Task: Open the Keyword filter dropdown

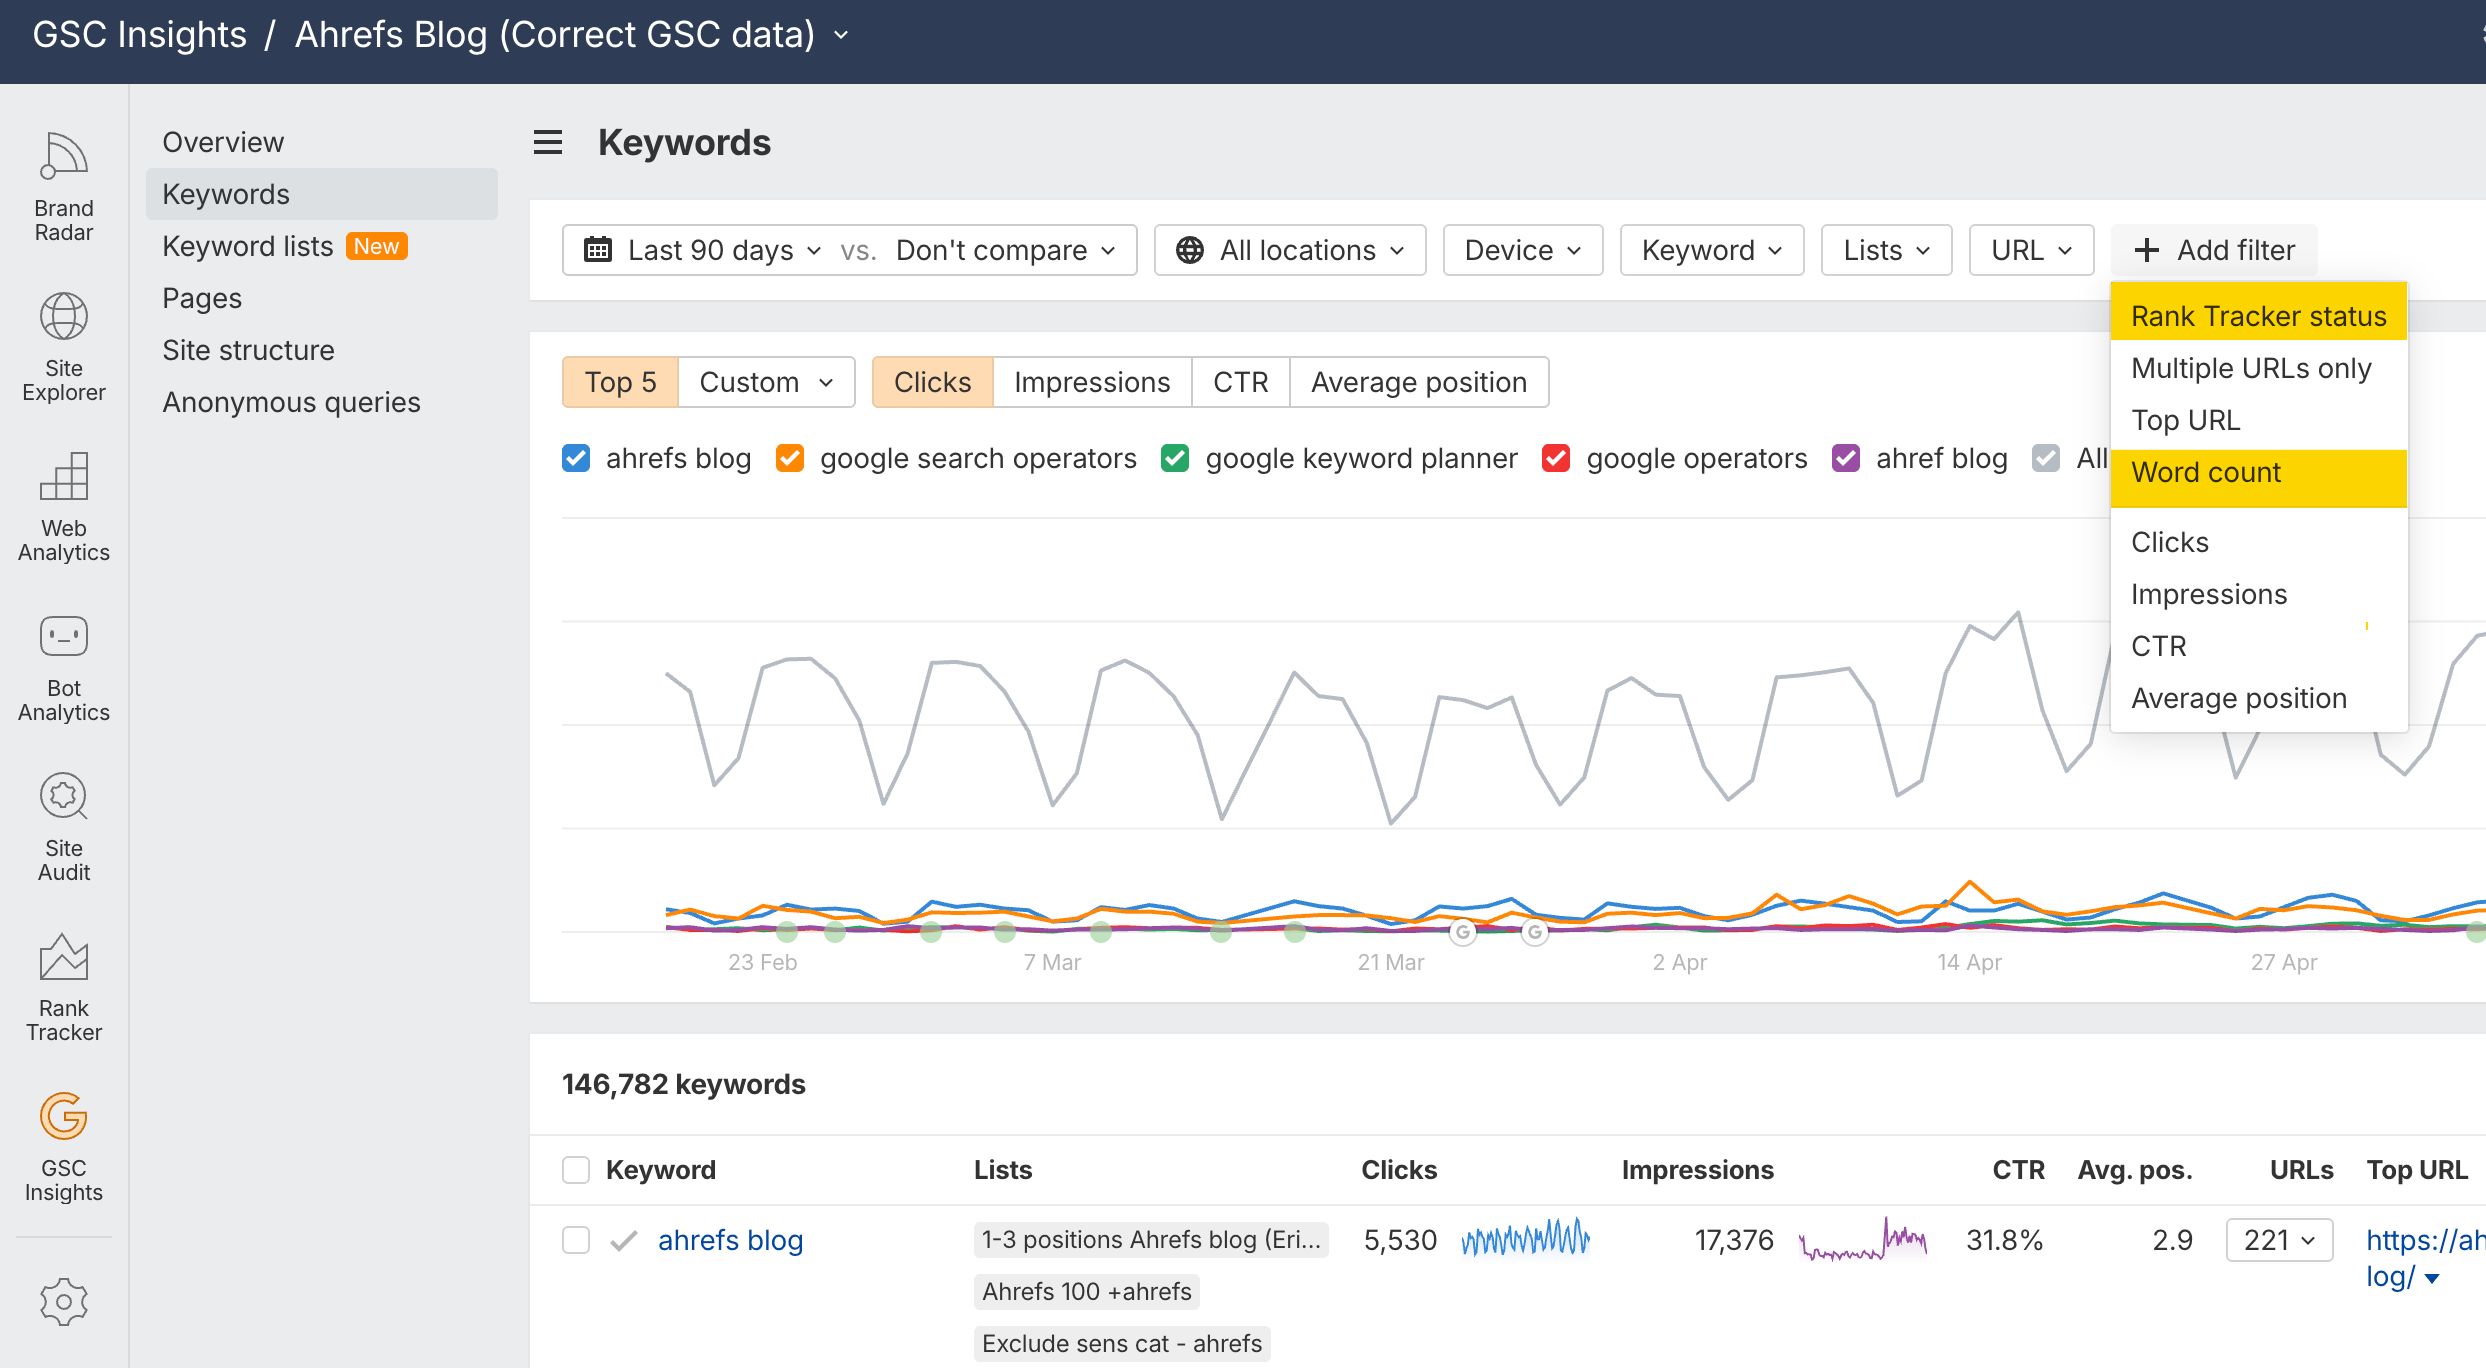Action: pyautogui.click(x=1712, y=250)
